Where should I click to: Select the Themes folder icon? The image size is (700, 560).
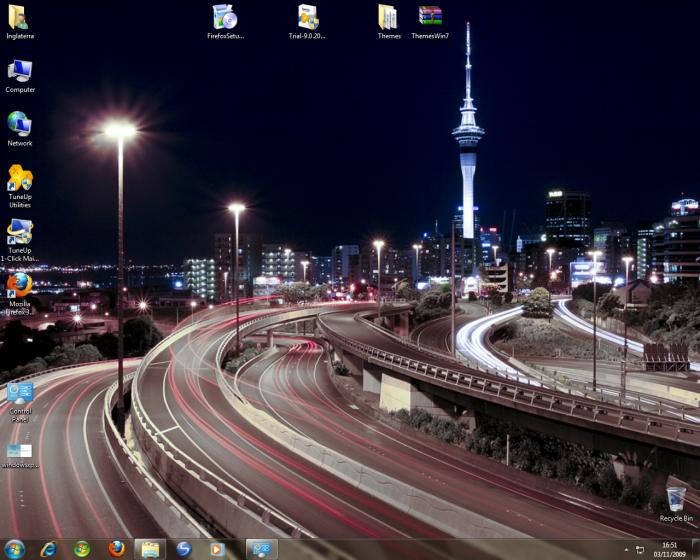point(388,18)
